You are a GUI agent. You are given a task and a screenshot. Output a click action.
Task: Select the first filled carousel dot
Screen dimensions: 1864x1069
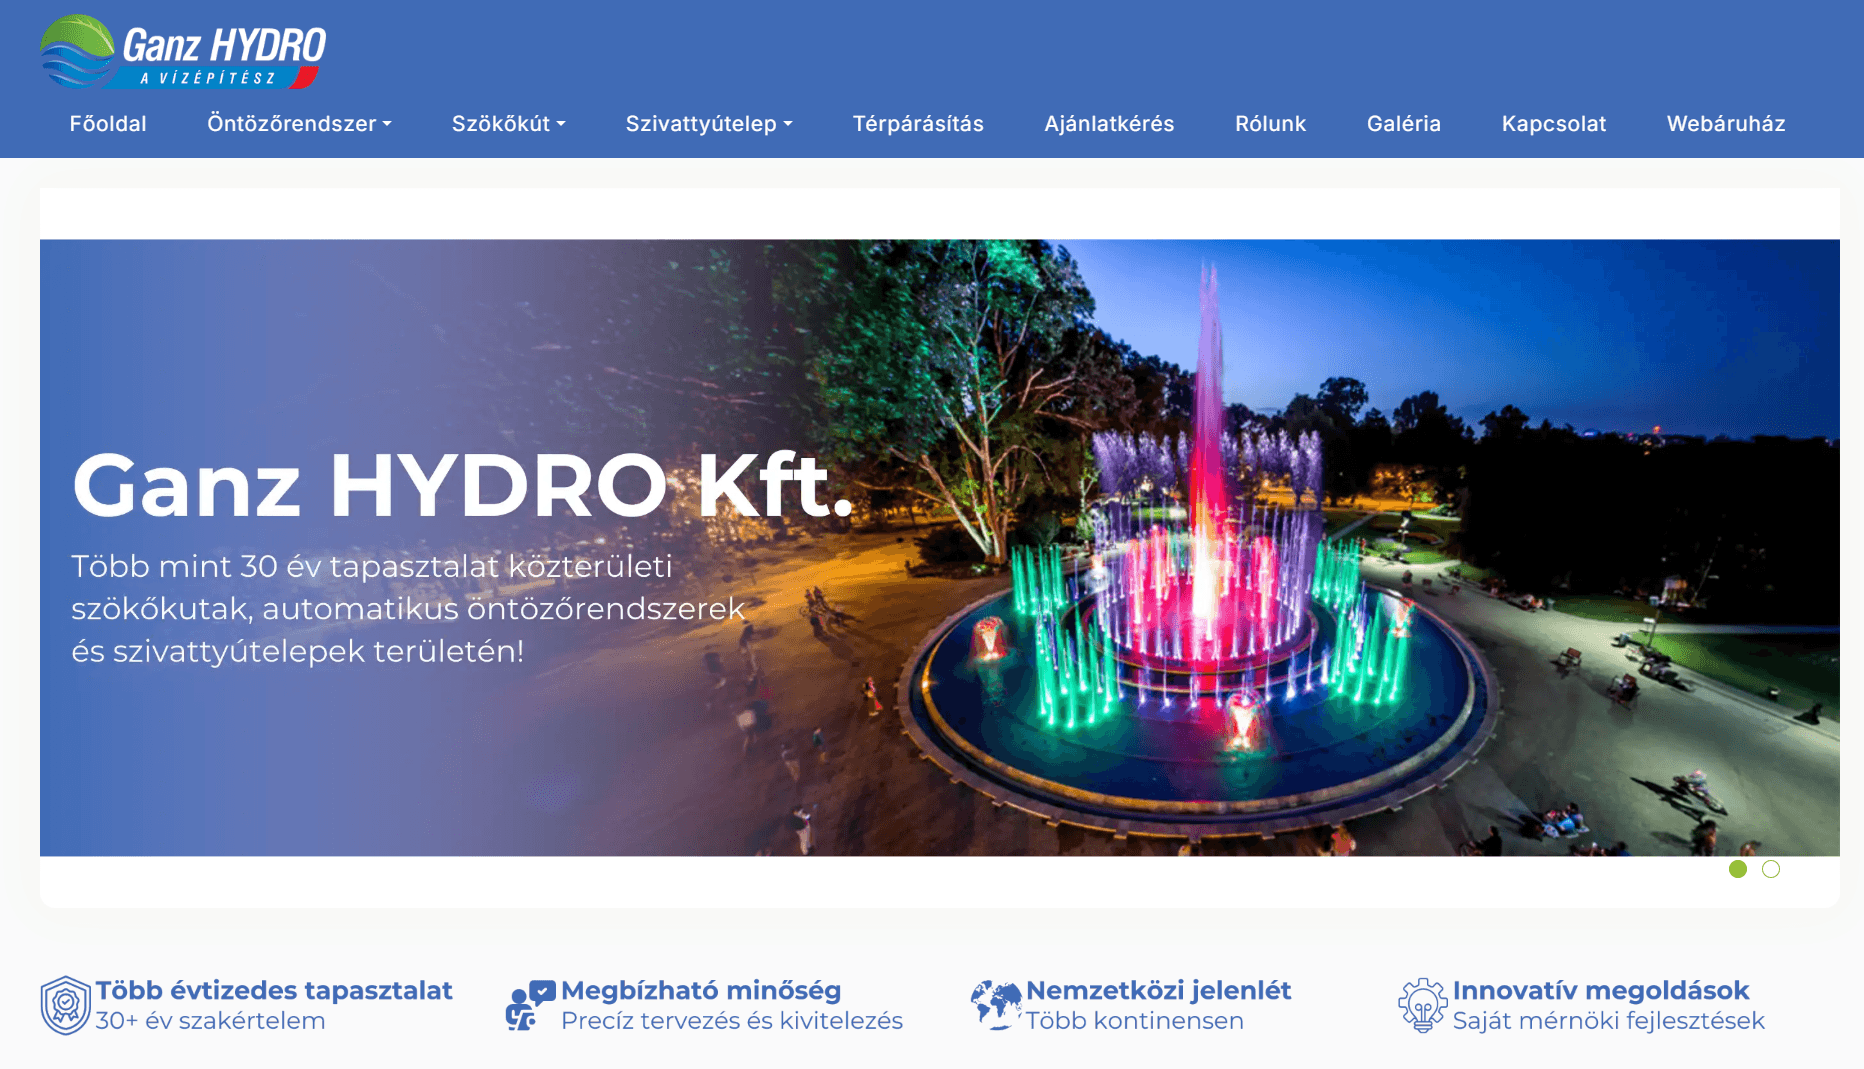tap(1738, 869)
